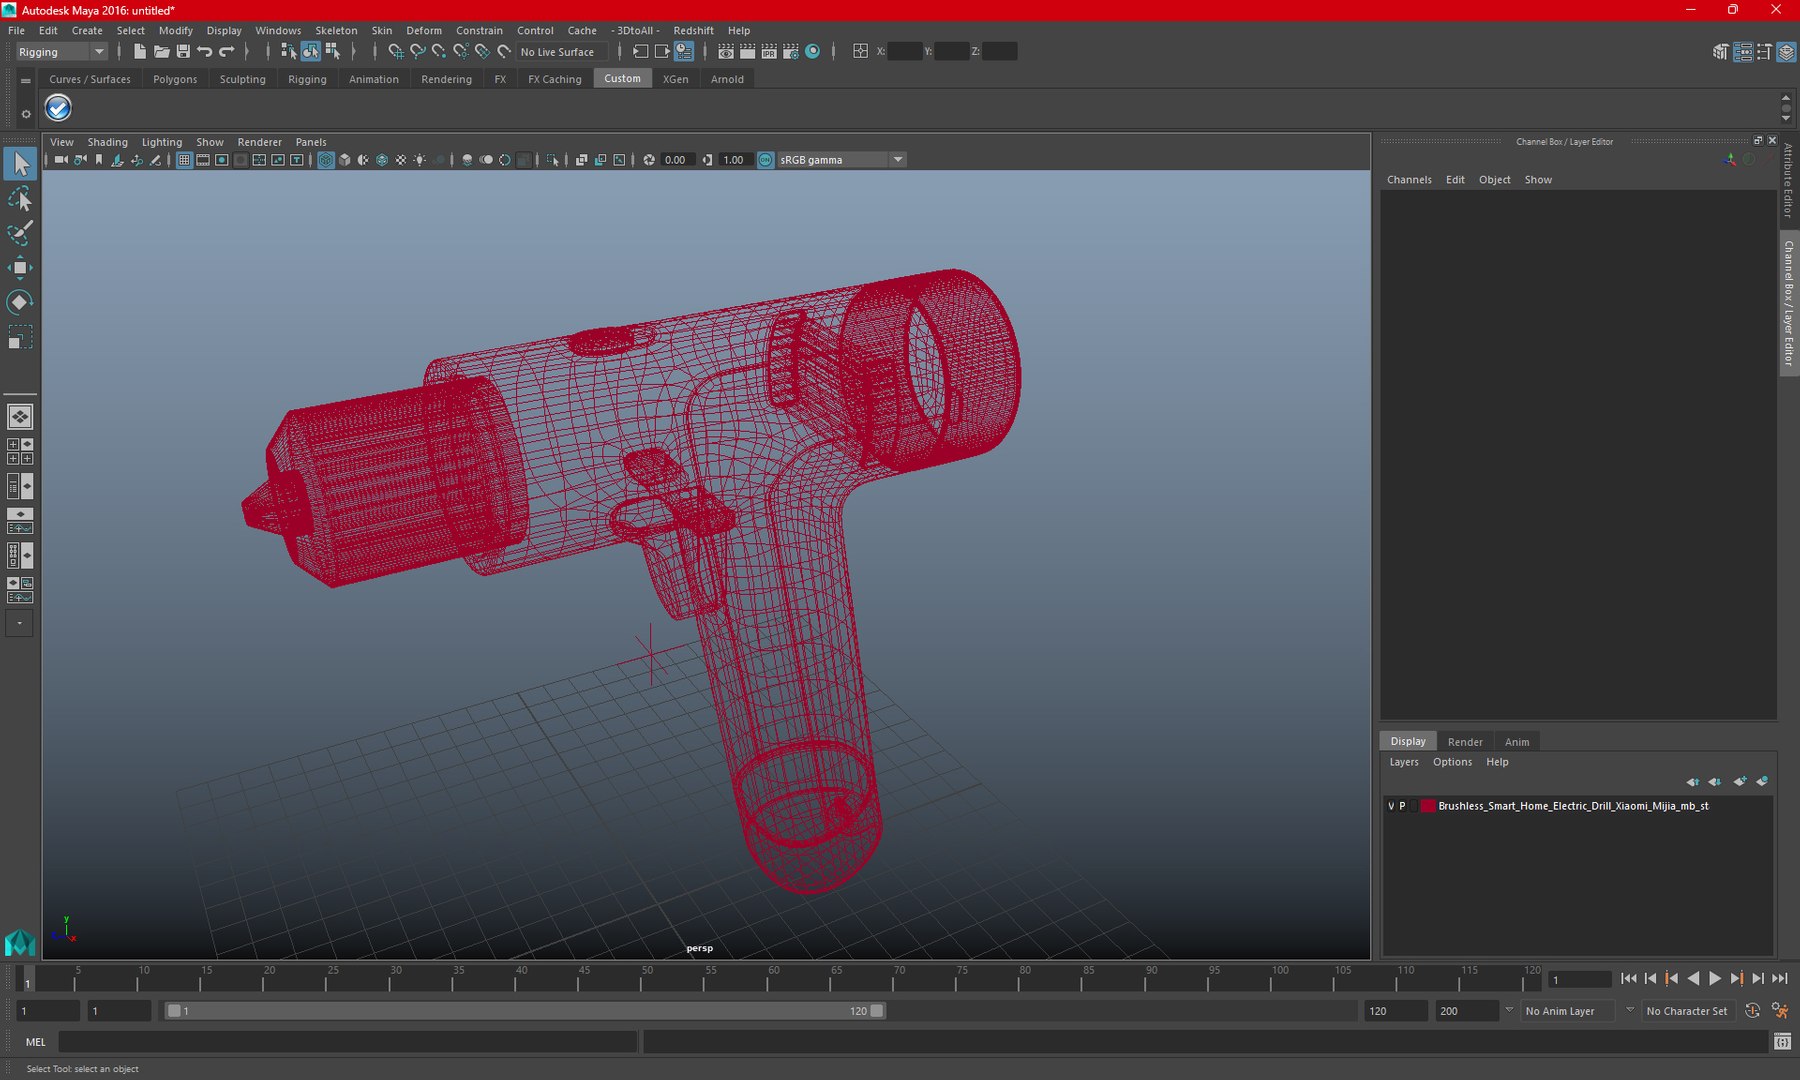Open the Attribute Editor side tab
Viewport: 1800px width, 1080px height.
[1788, 181]
